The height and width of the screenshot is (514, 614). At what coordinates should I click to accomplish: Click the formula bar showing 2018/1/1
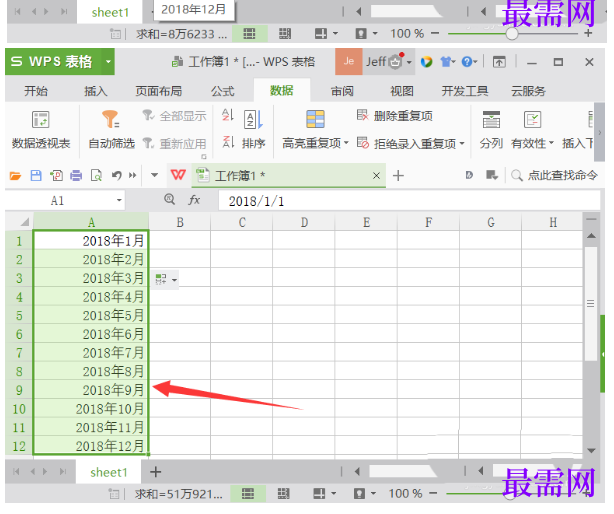(409, 201)
